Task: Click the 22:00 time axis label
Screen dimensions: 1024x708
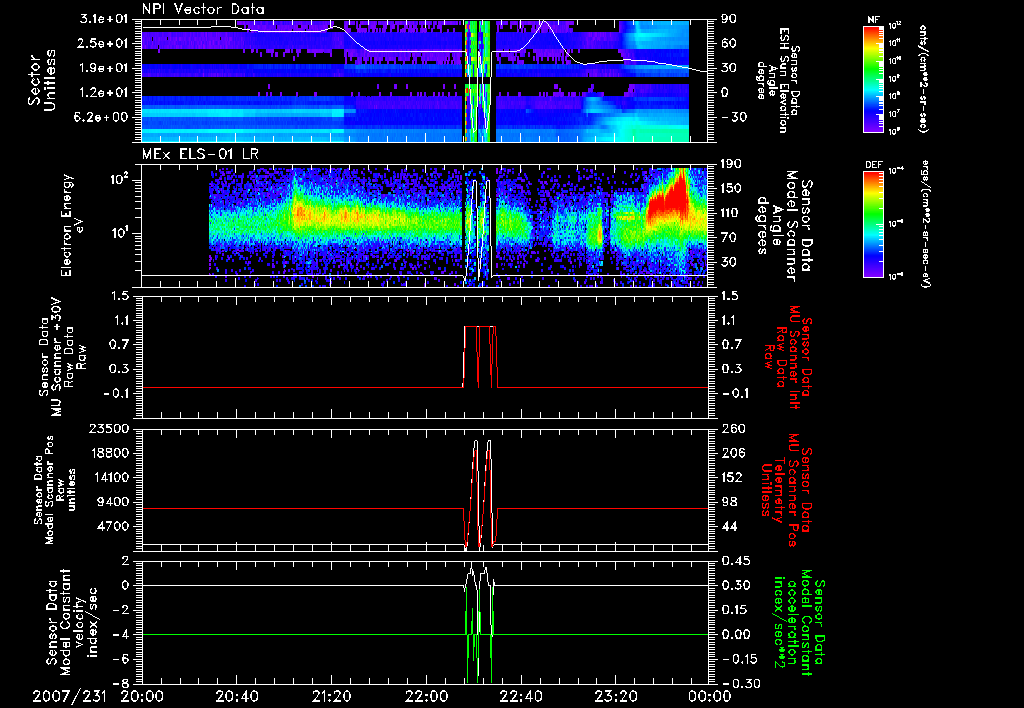Action: 426,696
